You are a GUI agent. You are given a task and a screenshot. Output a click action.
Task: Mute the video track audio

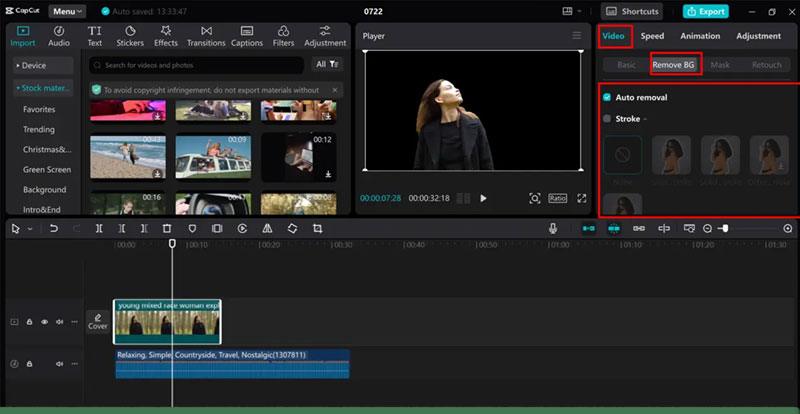click(60, 322)
